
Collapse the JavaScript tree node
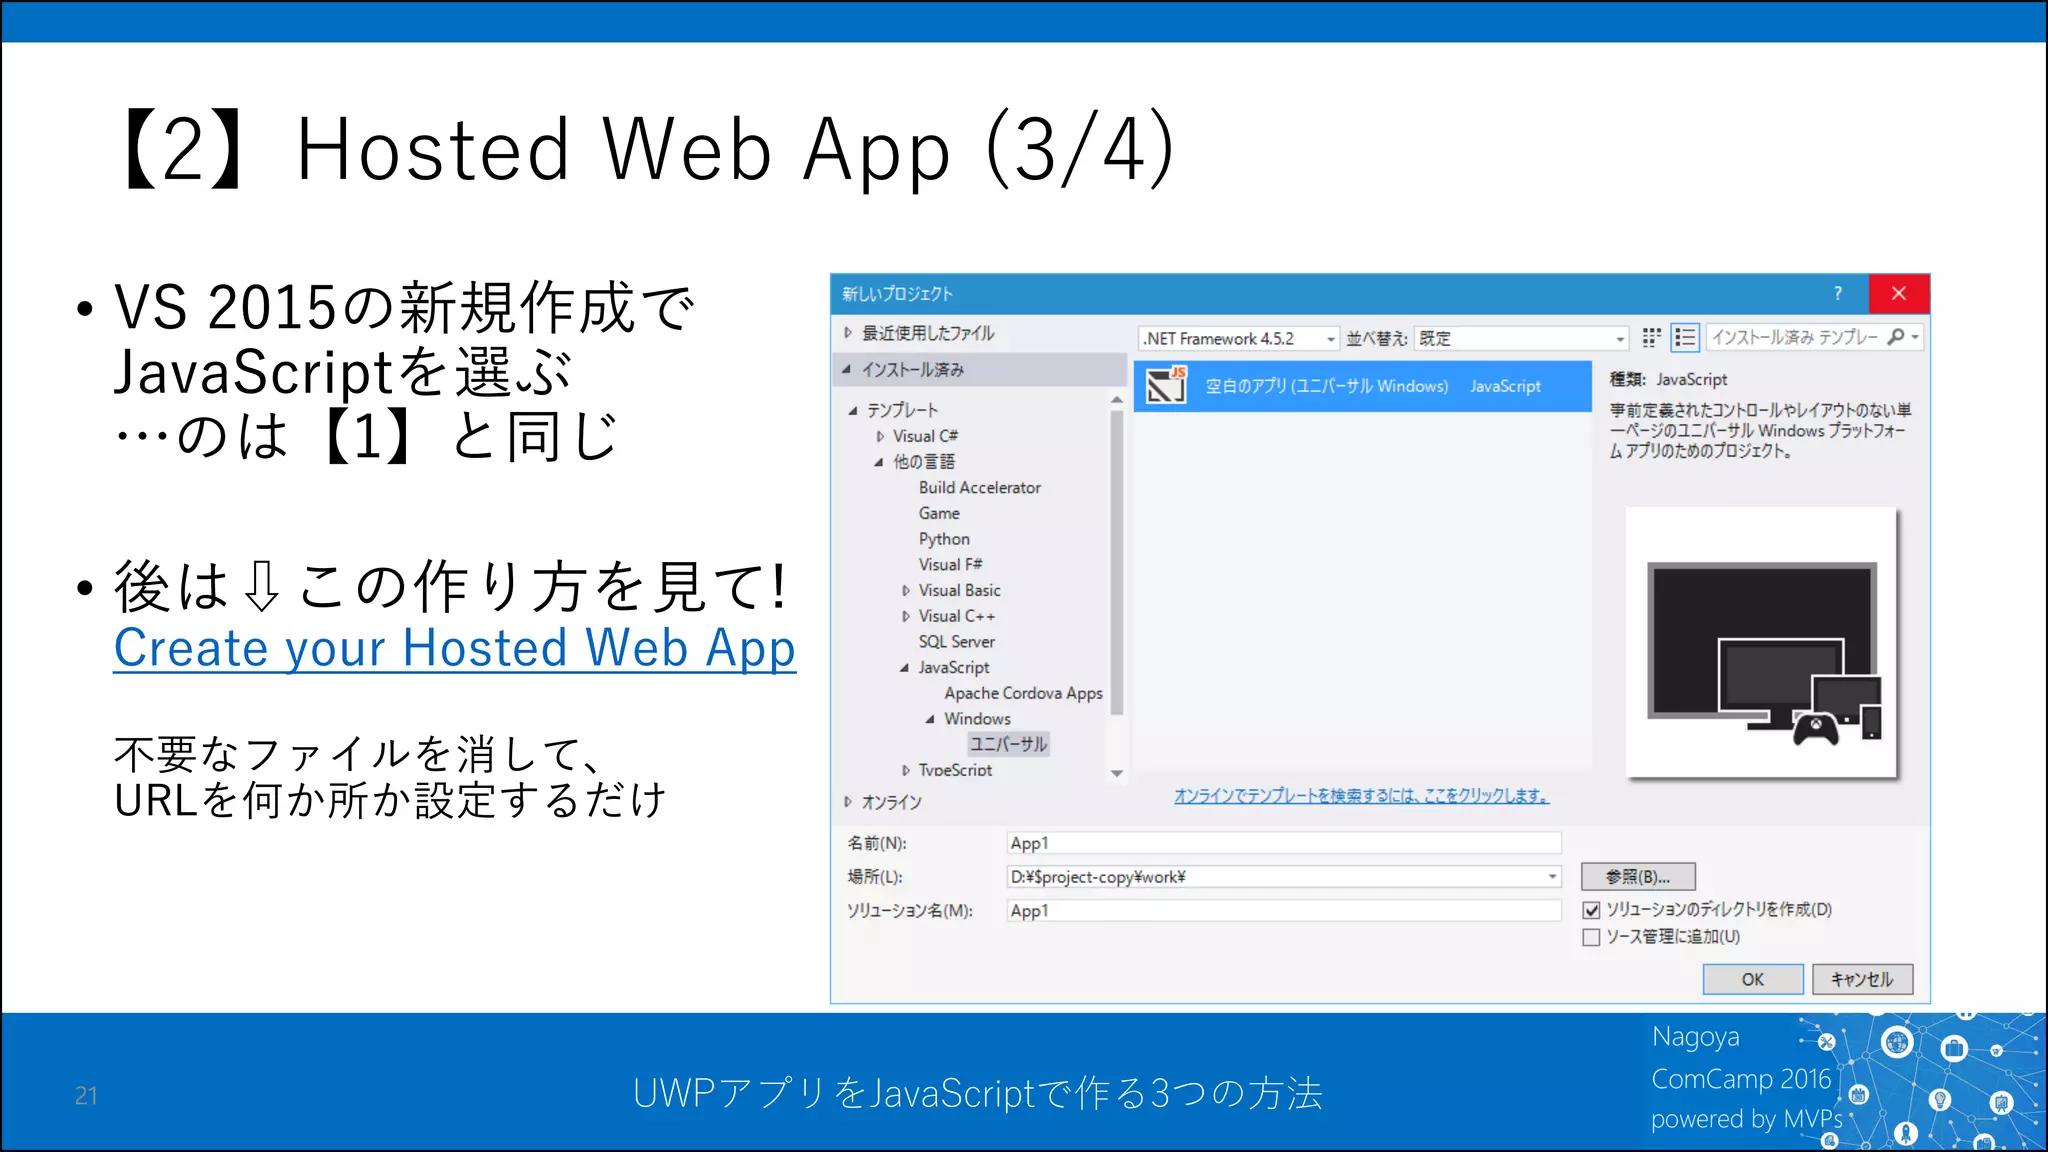point(905,668)
